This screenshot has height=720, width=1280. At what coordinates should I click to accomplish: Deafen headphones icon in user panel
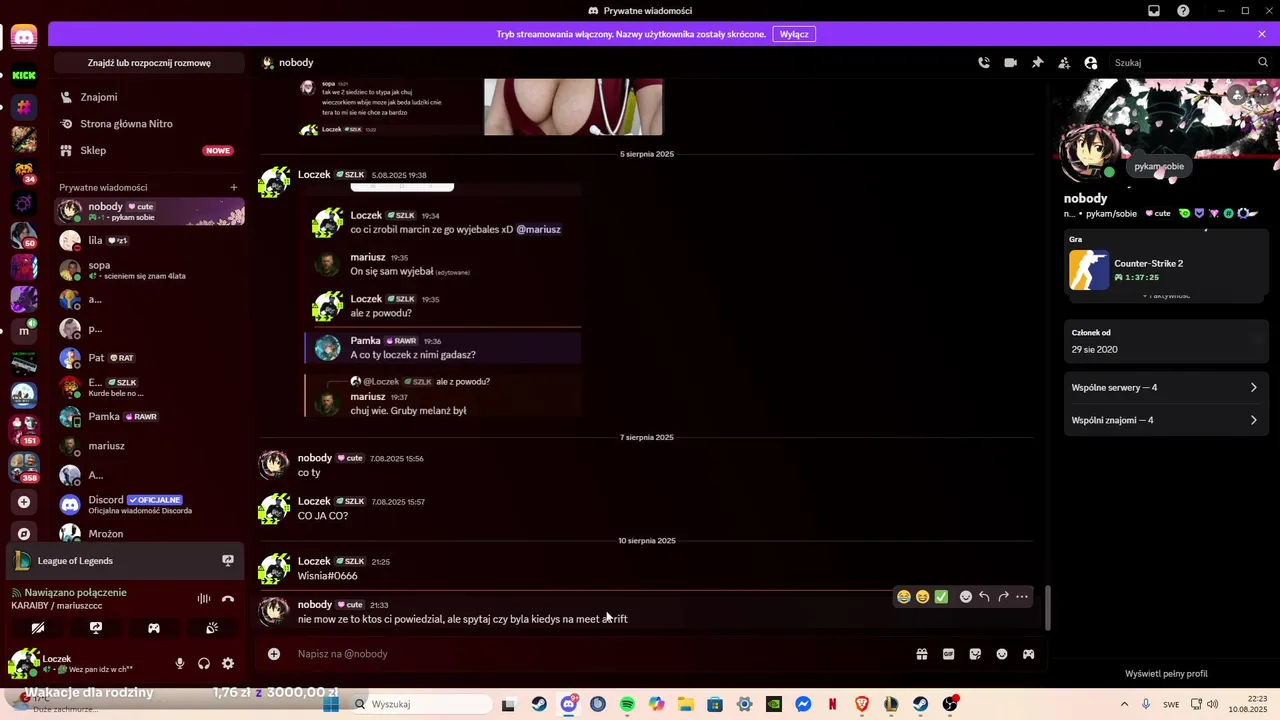[x=204, y=663]
